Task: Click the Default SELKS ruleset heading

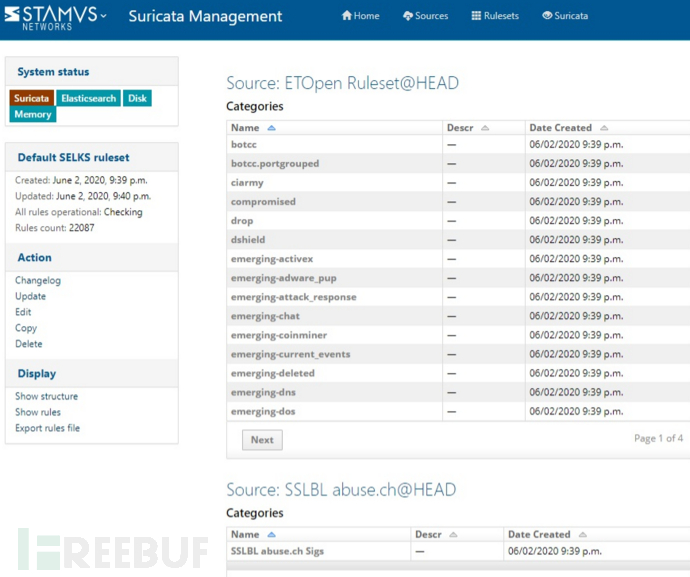Action: 73,158
